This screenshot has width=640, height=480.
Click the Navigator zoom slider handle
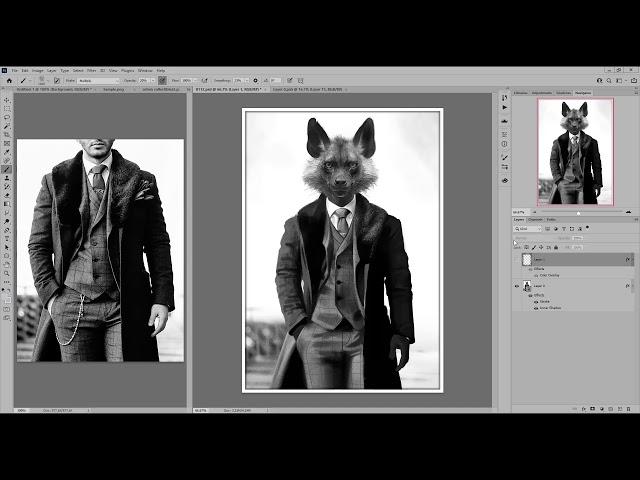(x=578, y=213)
